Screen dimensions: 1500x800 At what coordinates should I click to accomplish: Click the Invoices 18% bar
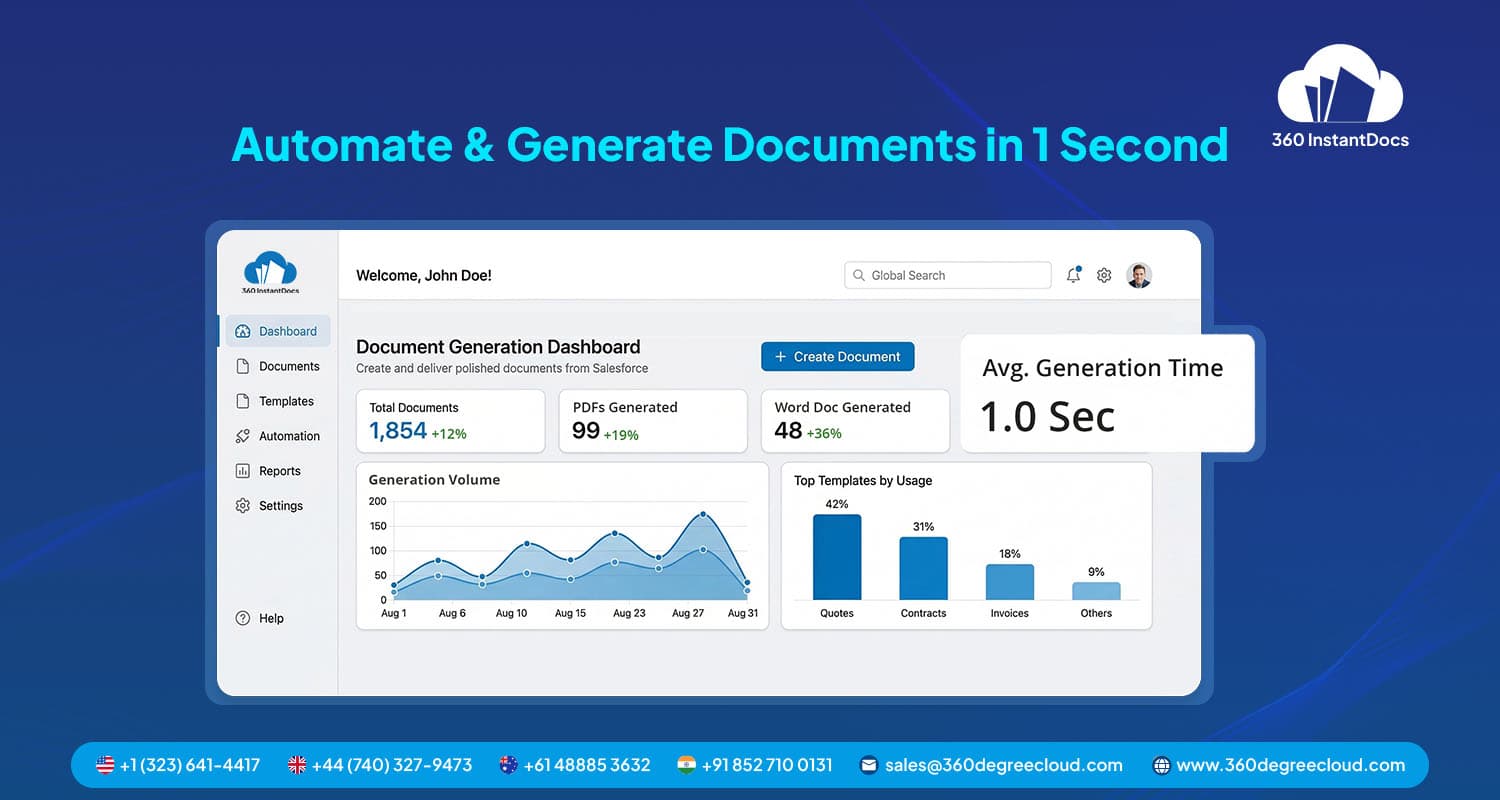[1010, 582]
